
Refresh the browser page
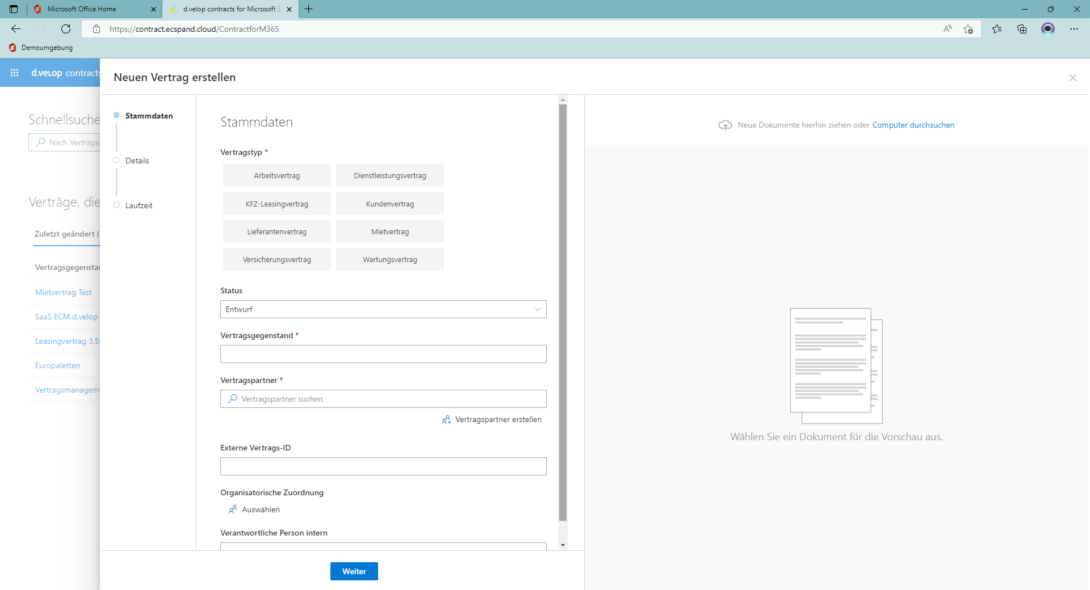[x=67, y=29]
